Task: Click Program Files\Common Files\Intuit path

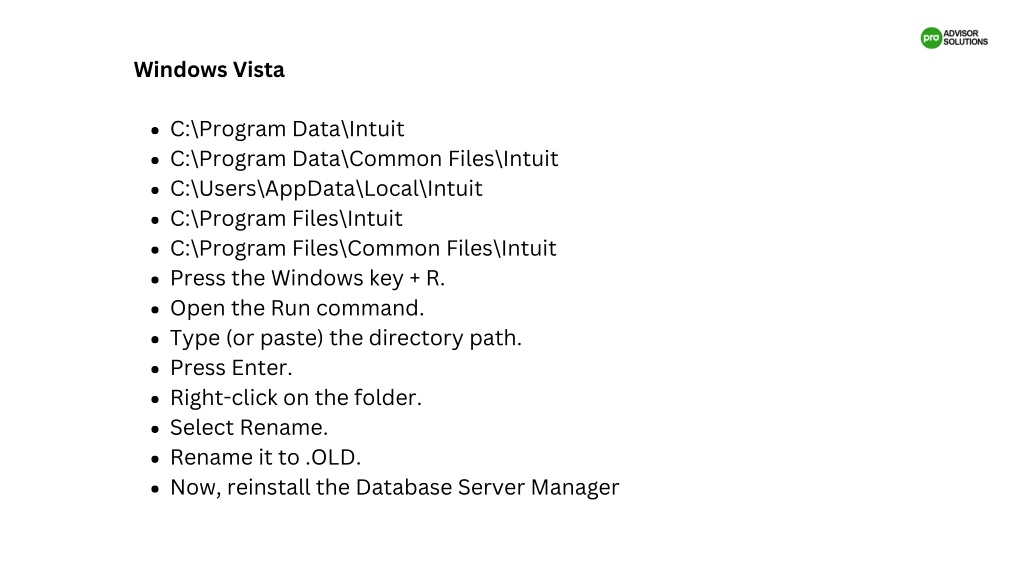Action: (364, 249)
